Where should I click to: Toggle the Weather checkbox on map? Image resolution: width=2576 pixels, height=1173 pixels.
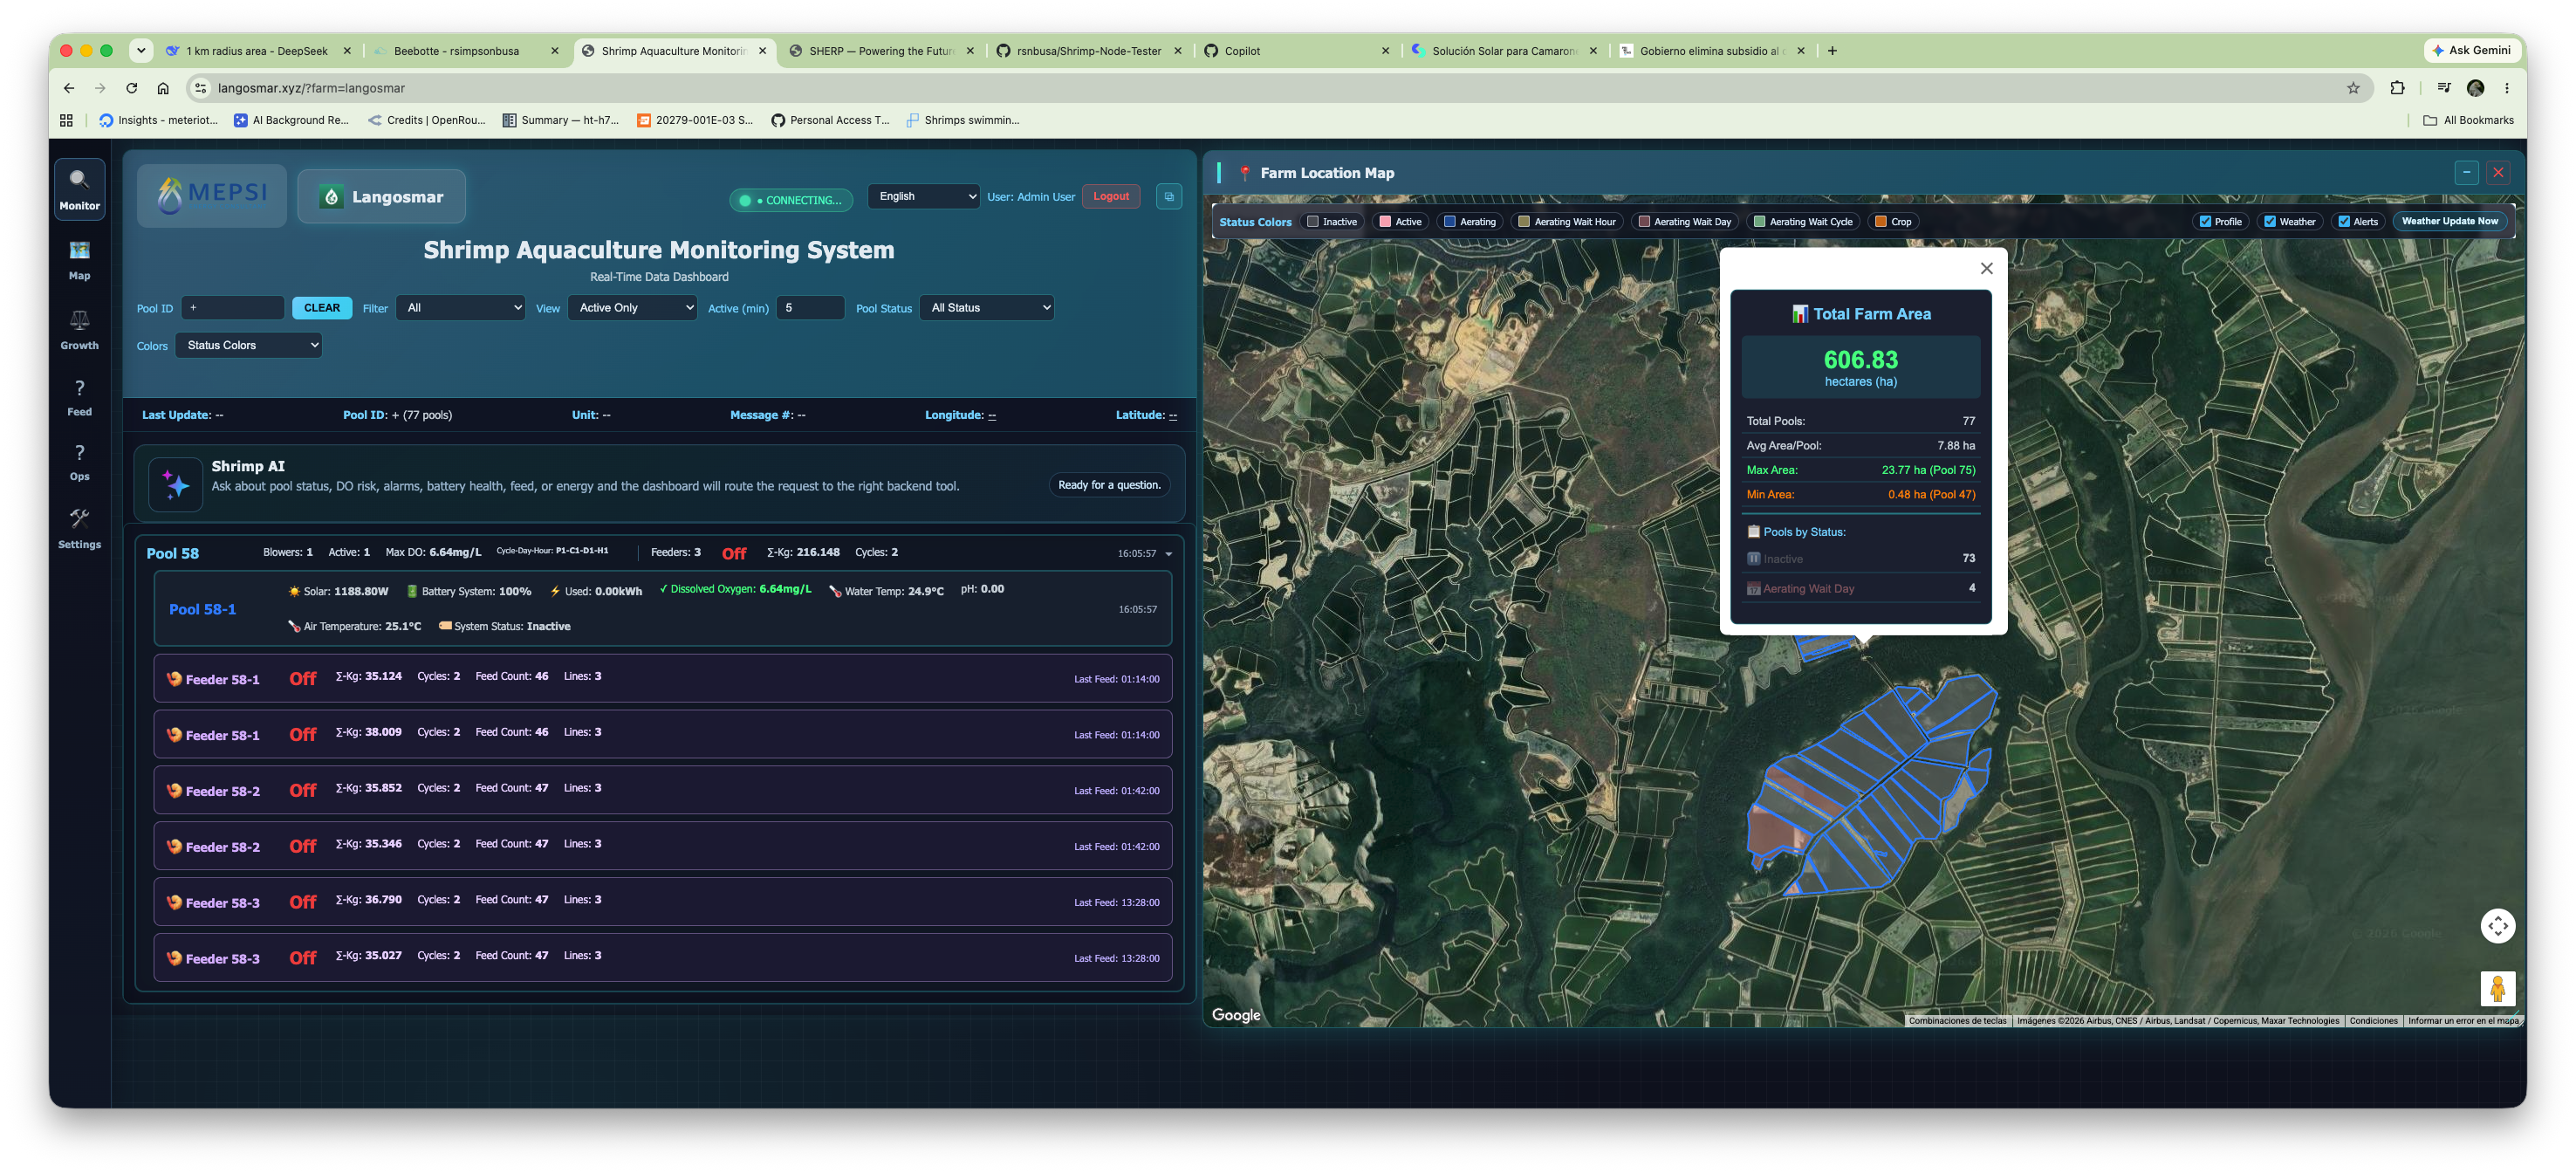[x=2270, y=222]
